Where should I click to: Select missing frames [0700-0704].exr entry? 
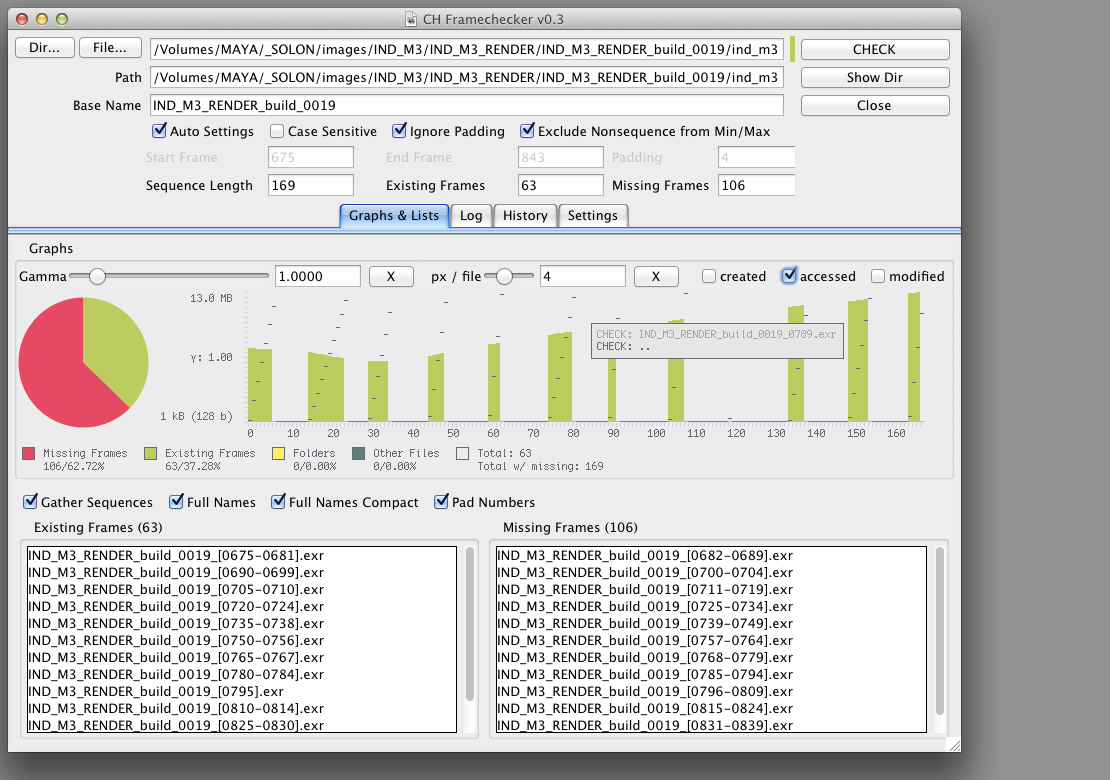(711, 573)
